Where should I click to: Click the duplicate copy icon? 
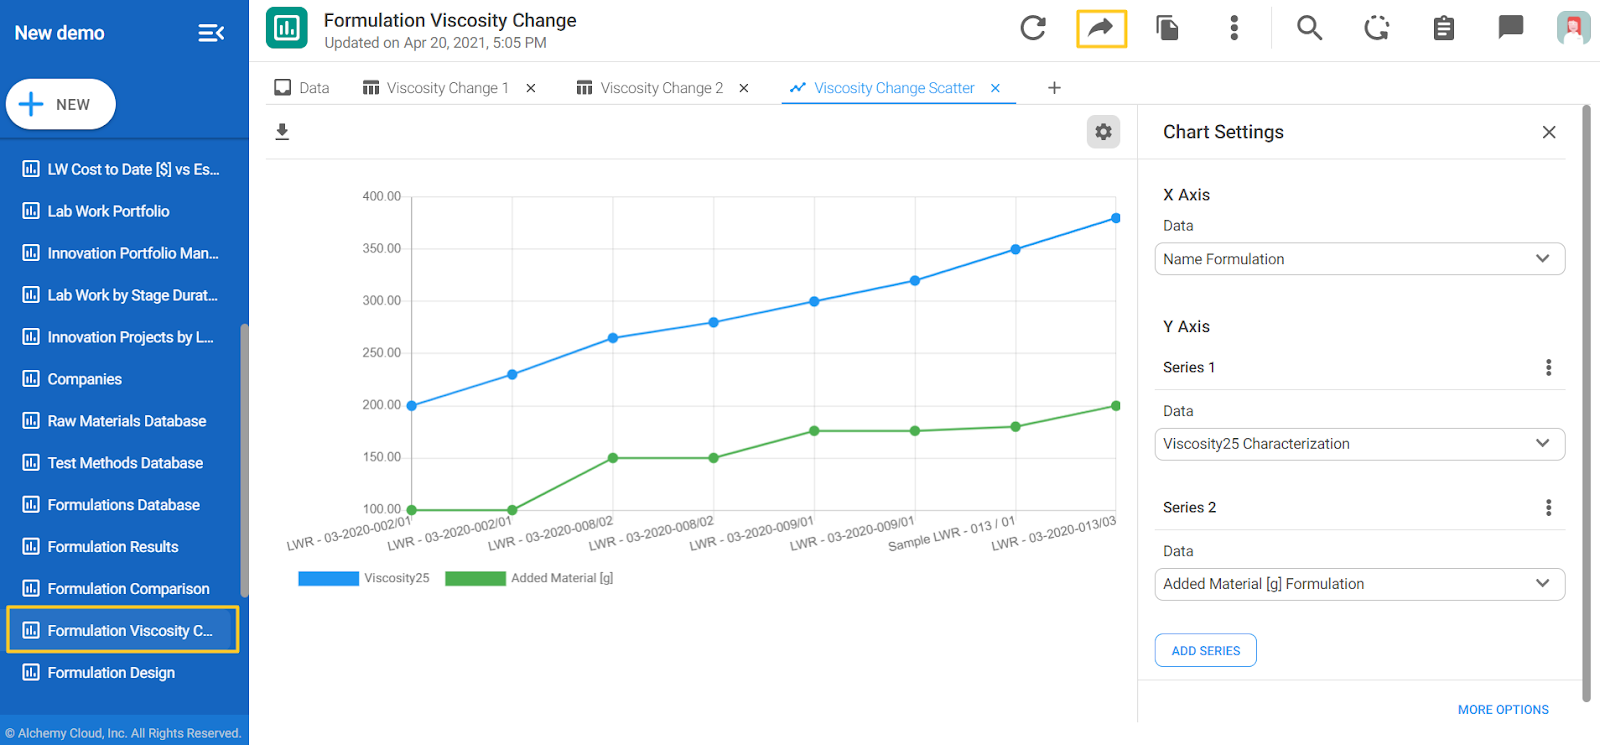click(x=1167, y=28)
